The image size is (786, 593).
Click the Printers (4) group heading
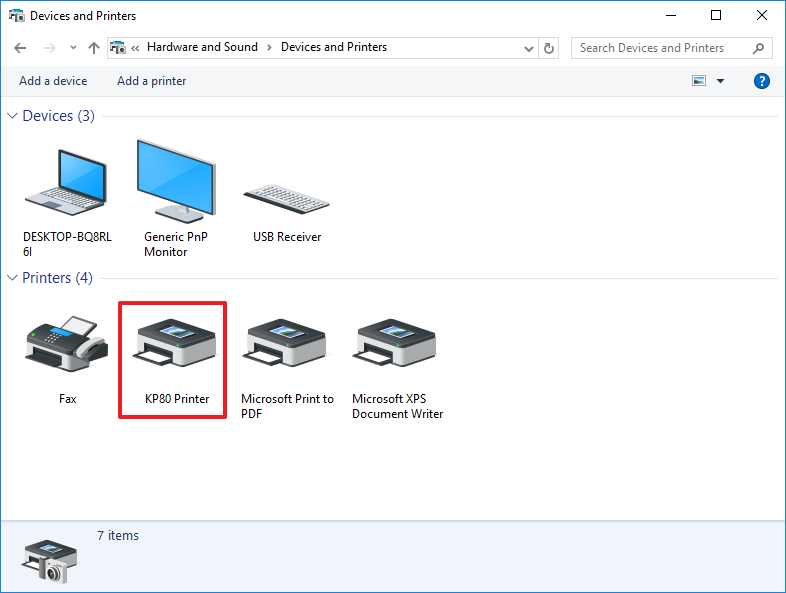click(57, 278)
